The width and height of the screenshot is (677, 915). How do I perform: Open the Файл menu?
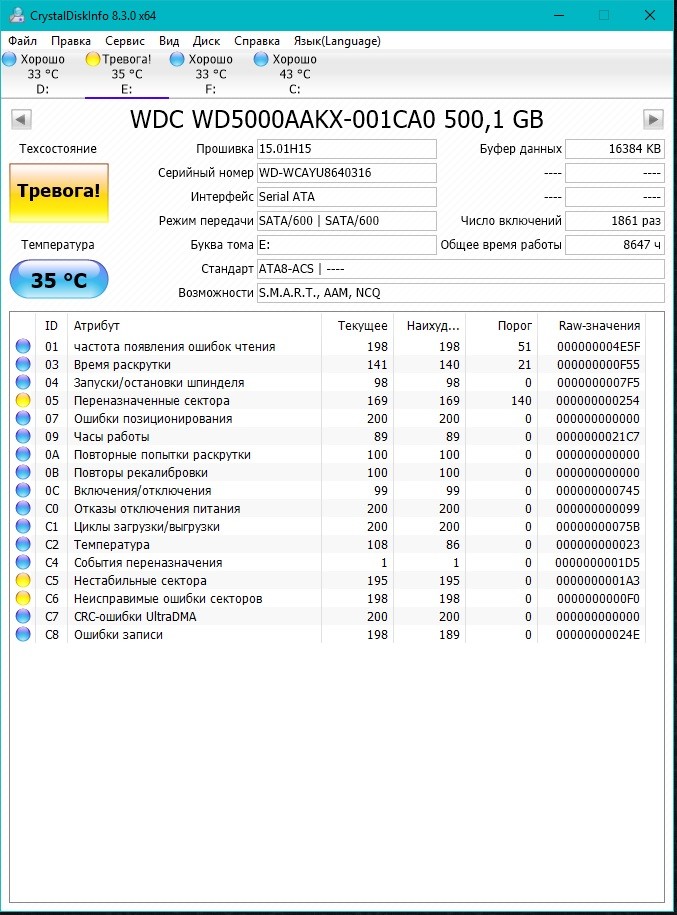(23, 41)
